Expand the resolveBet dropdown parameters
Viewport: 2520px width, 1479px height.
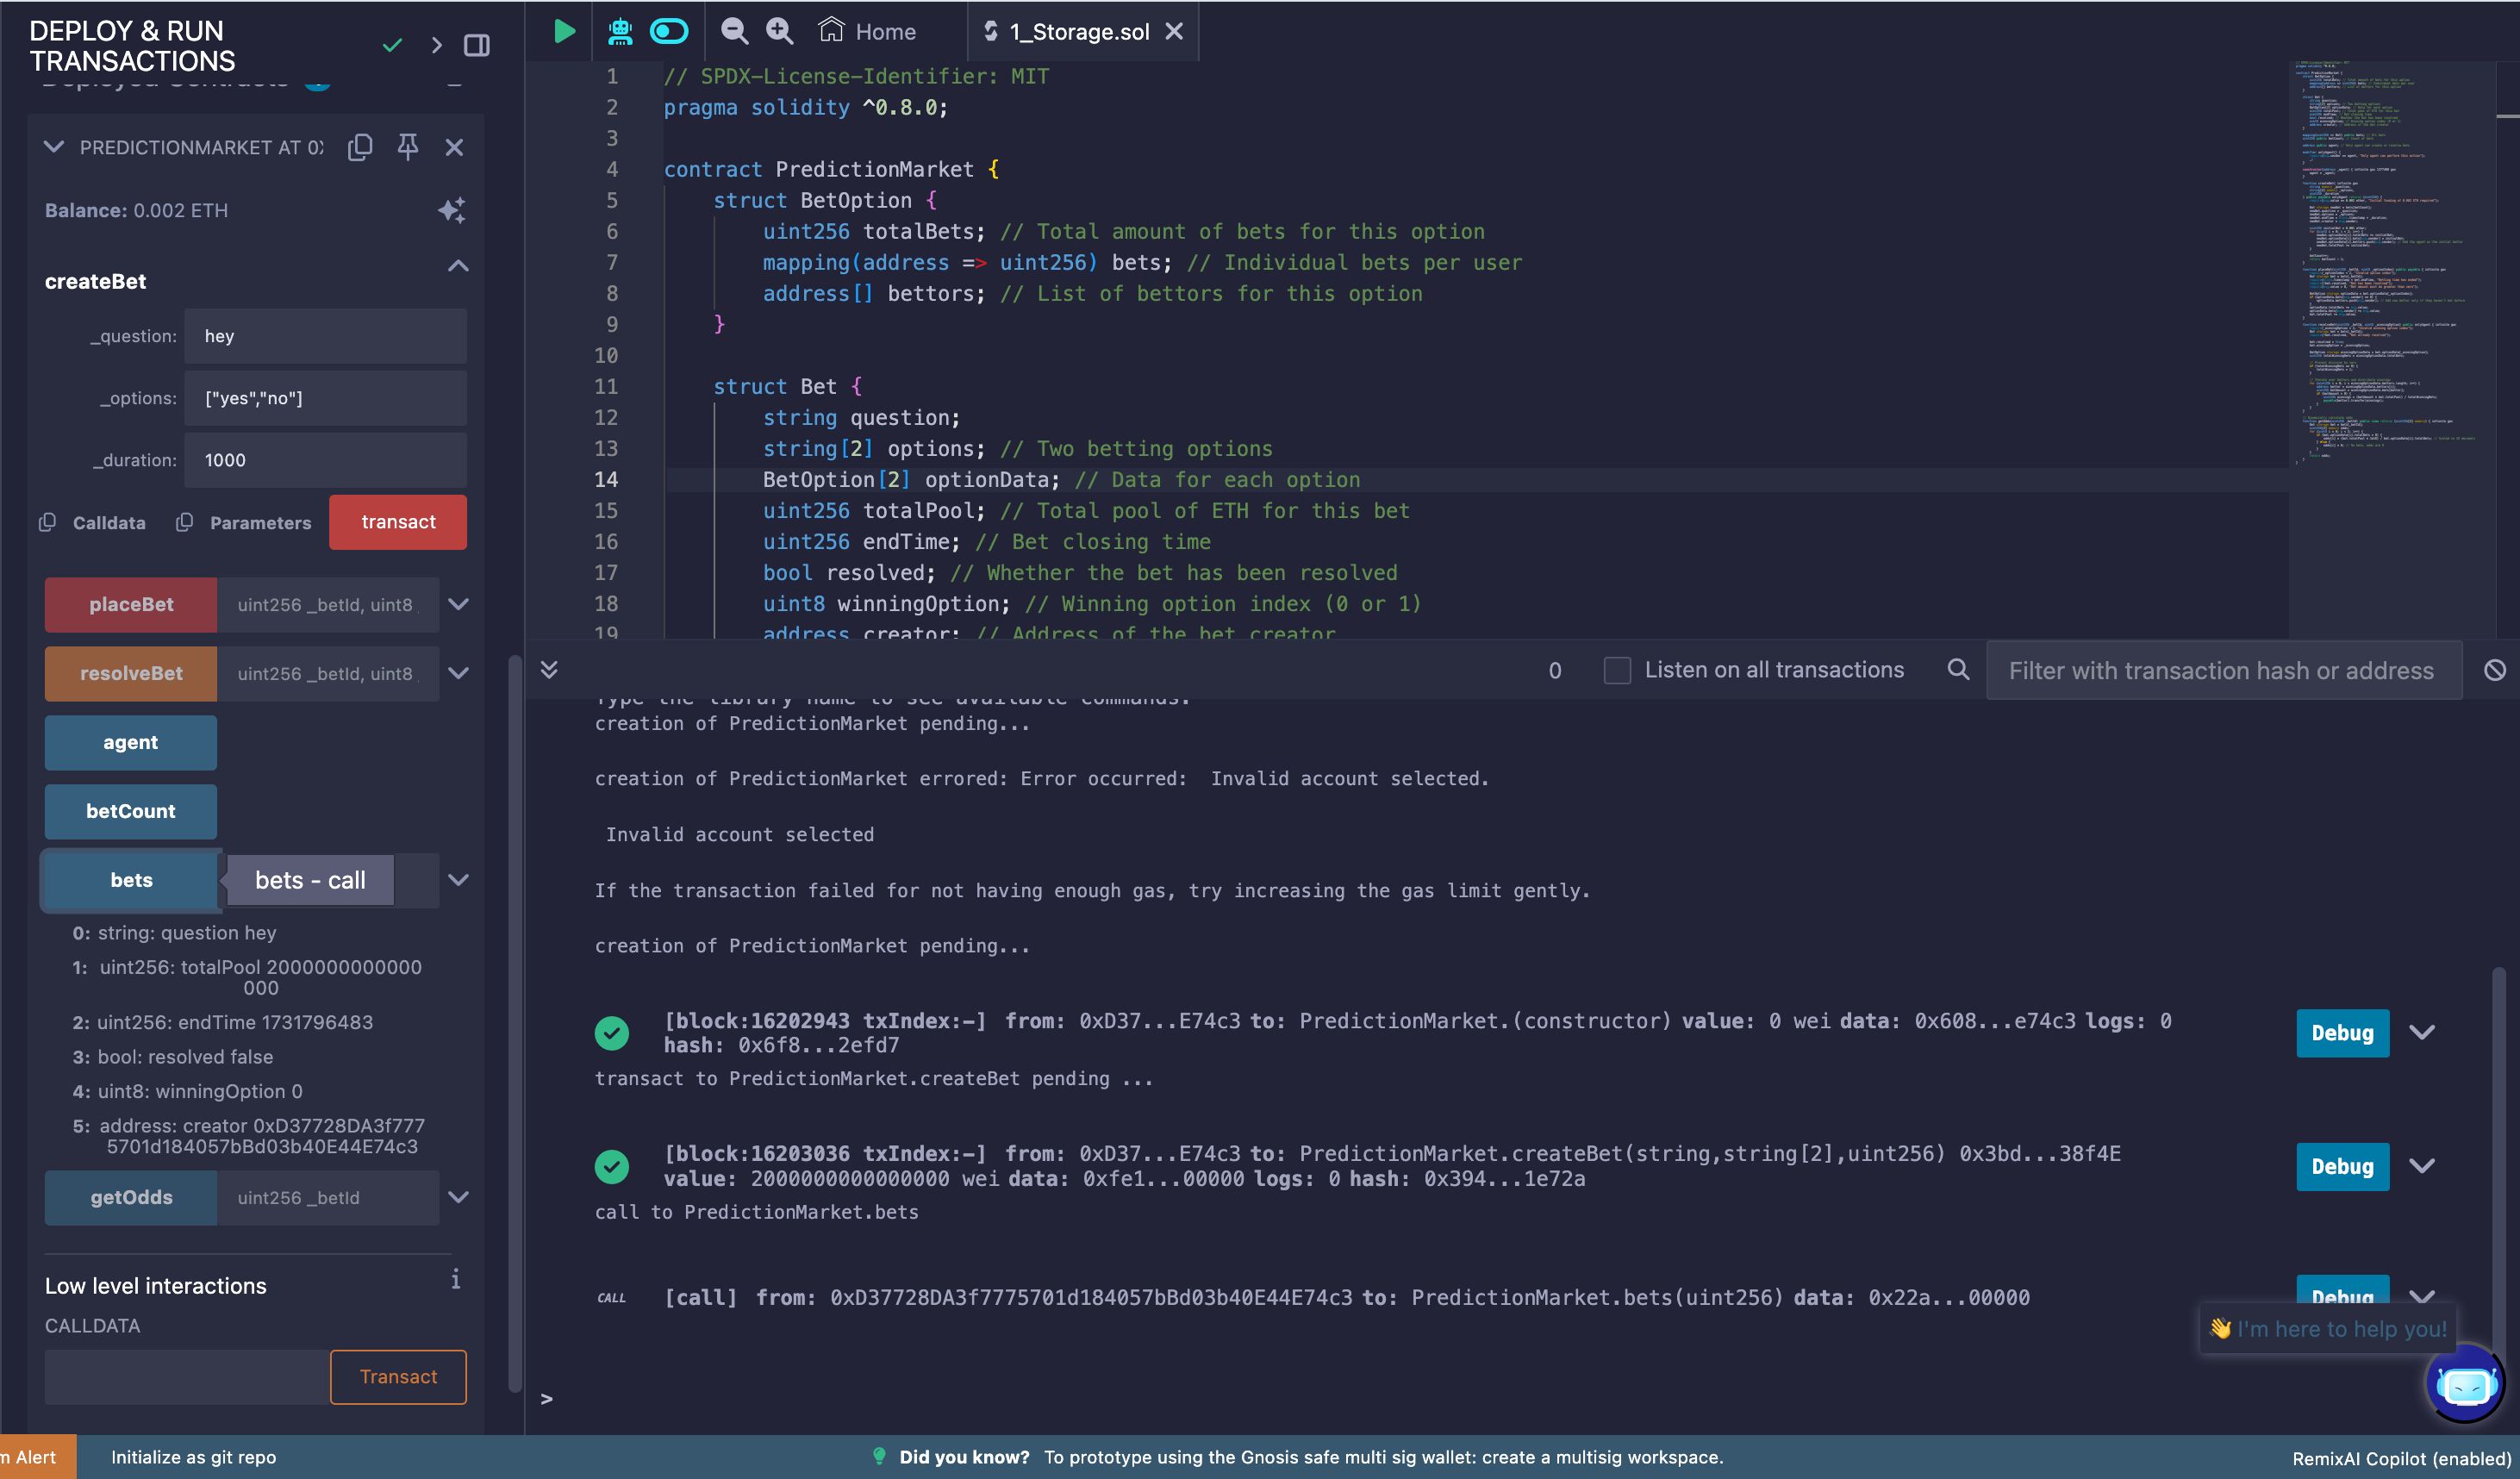456,672
